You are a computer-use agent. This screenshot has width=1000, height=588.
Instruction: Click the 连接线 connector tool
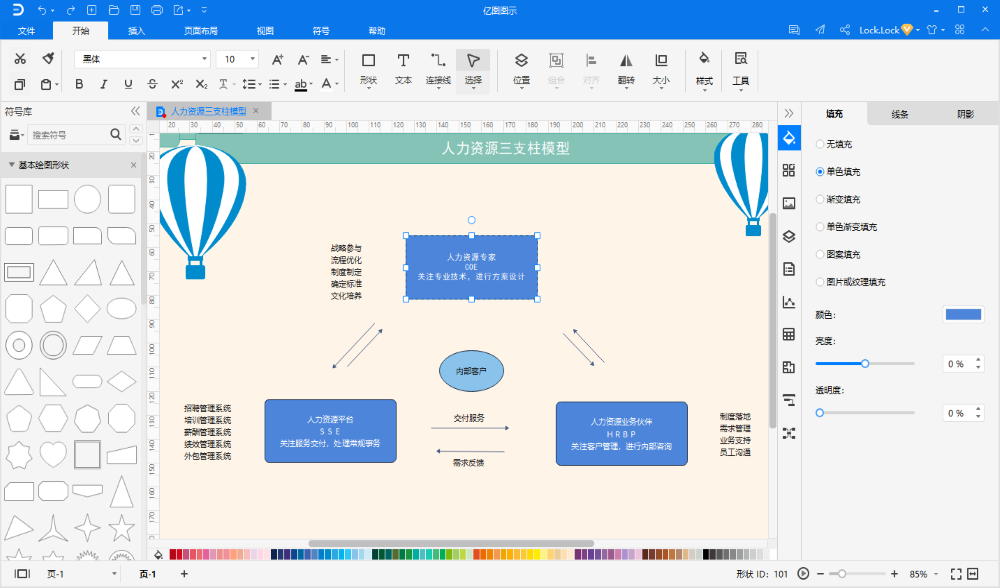[x=438, y=67]
